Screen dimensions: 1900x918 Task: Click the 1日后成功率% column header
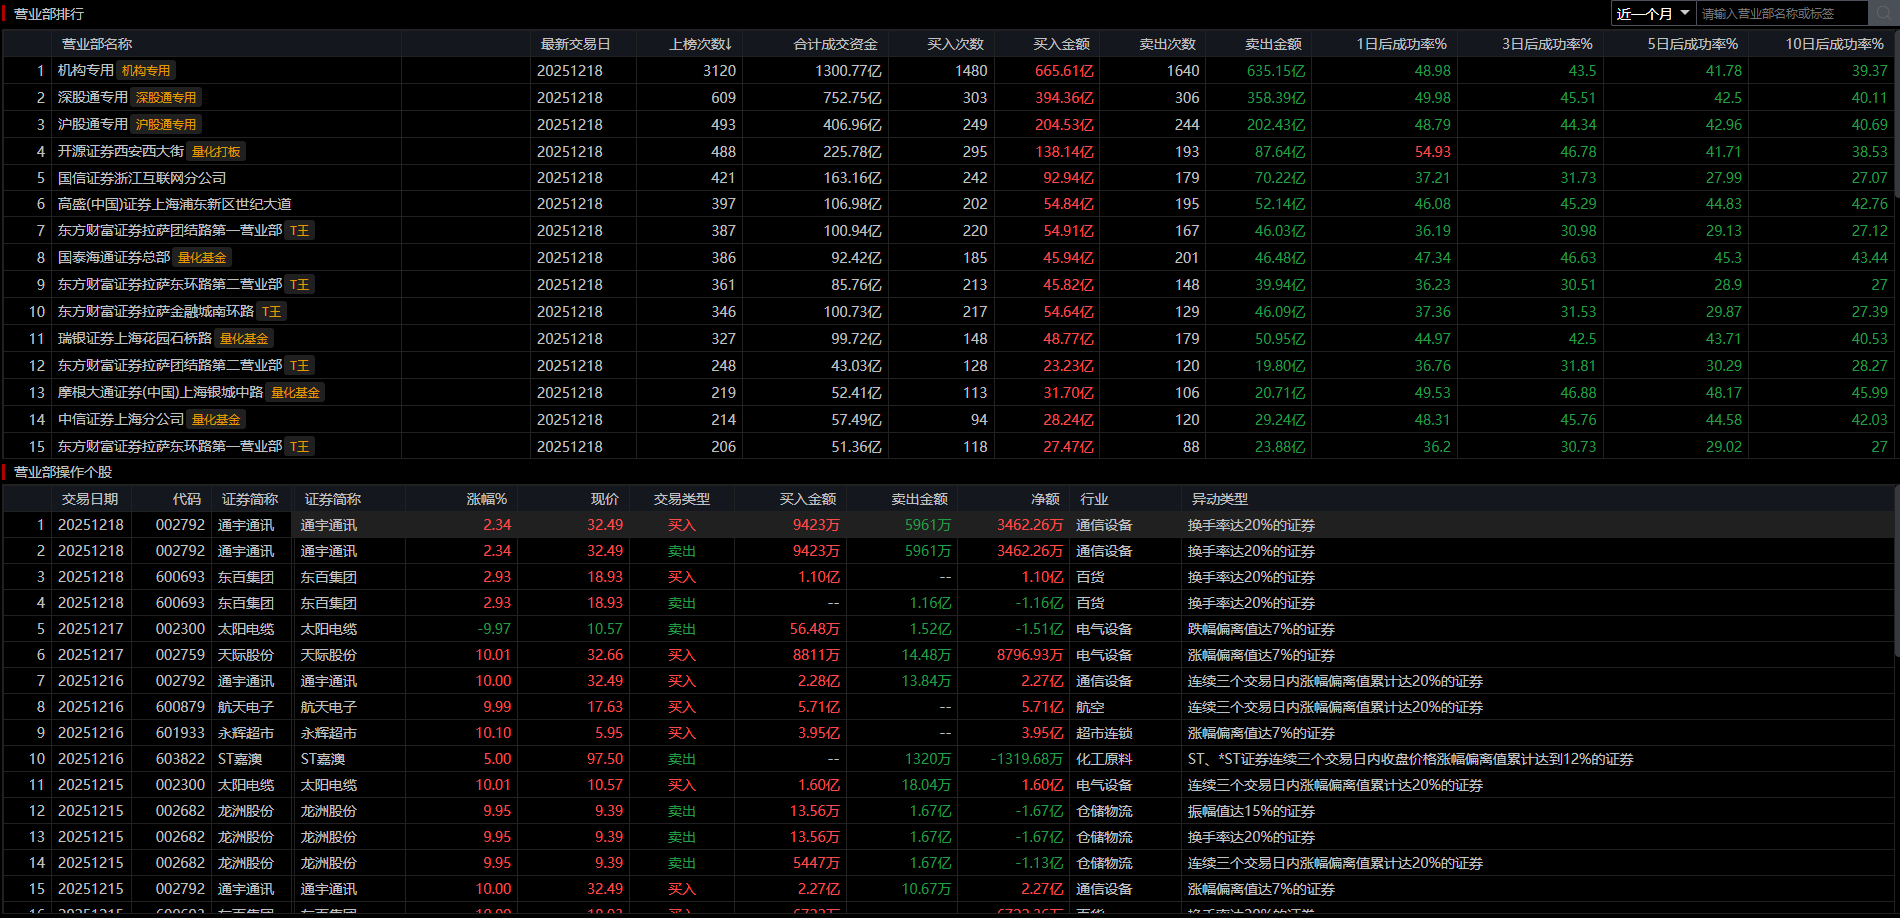click(x=1401, y=44)
